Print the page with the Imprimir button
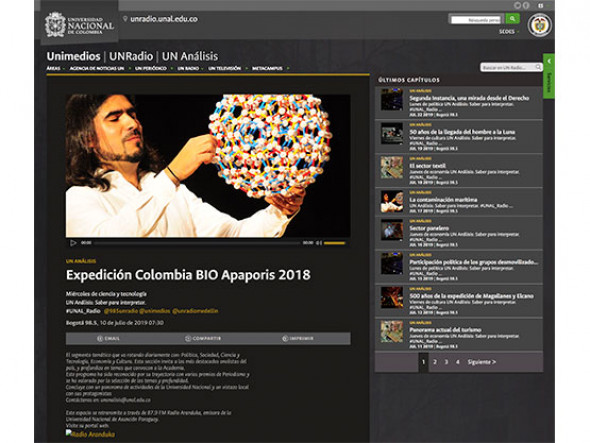The width and height of the screenshot is (590, 443). pyautogui.click(x=298, y=338)
